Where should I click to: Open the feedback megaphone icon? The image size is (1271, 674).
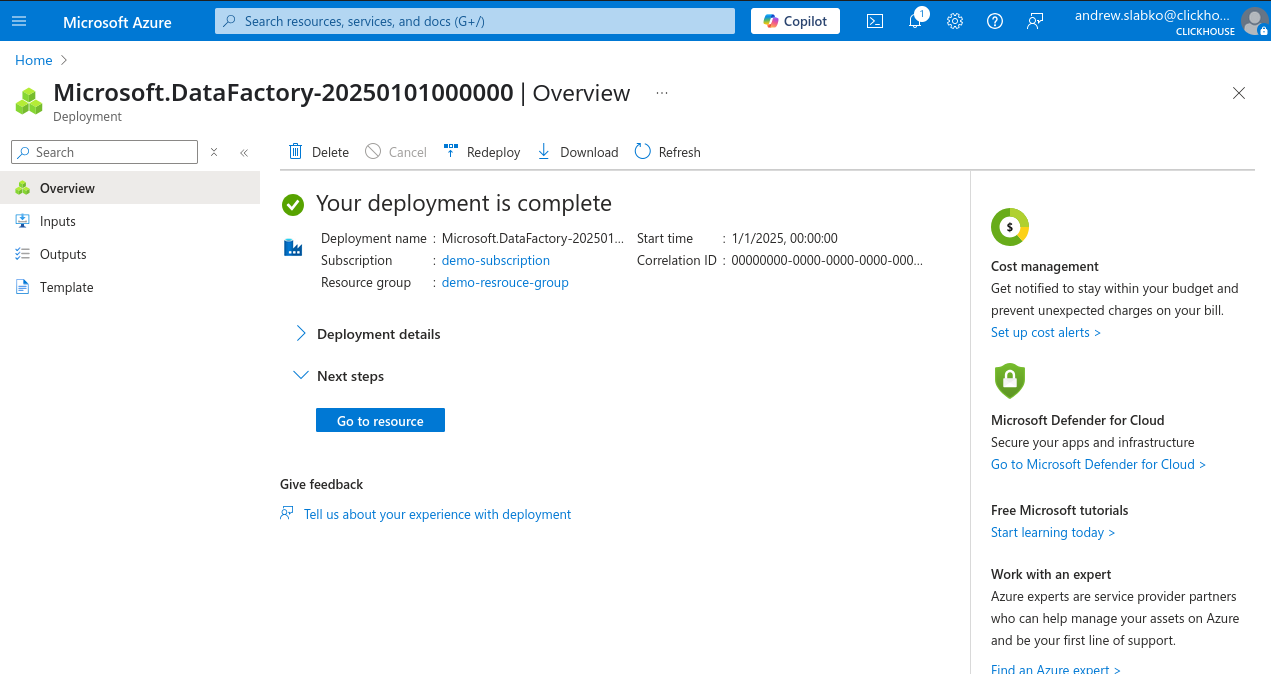[x=1034, y=20]
